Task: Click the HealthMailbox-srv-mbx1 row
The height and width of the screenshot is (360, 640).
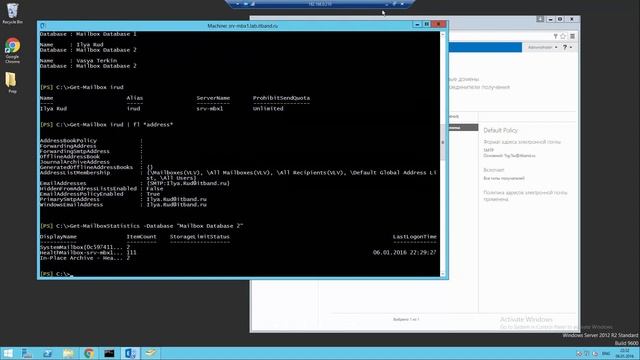Action: coord(238,253)
